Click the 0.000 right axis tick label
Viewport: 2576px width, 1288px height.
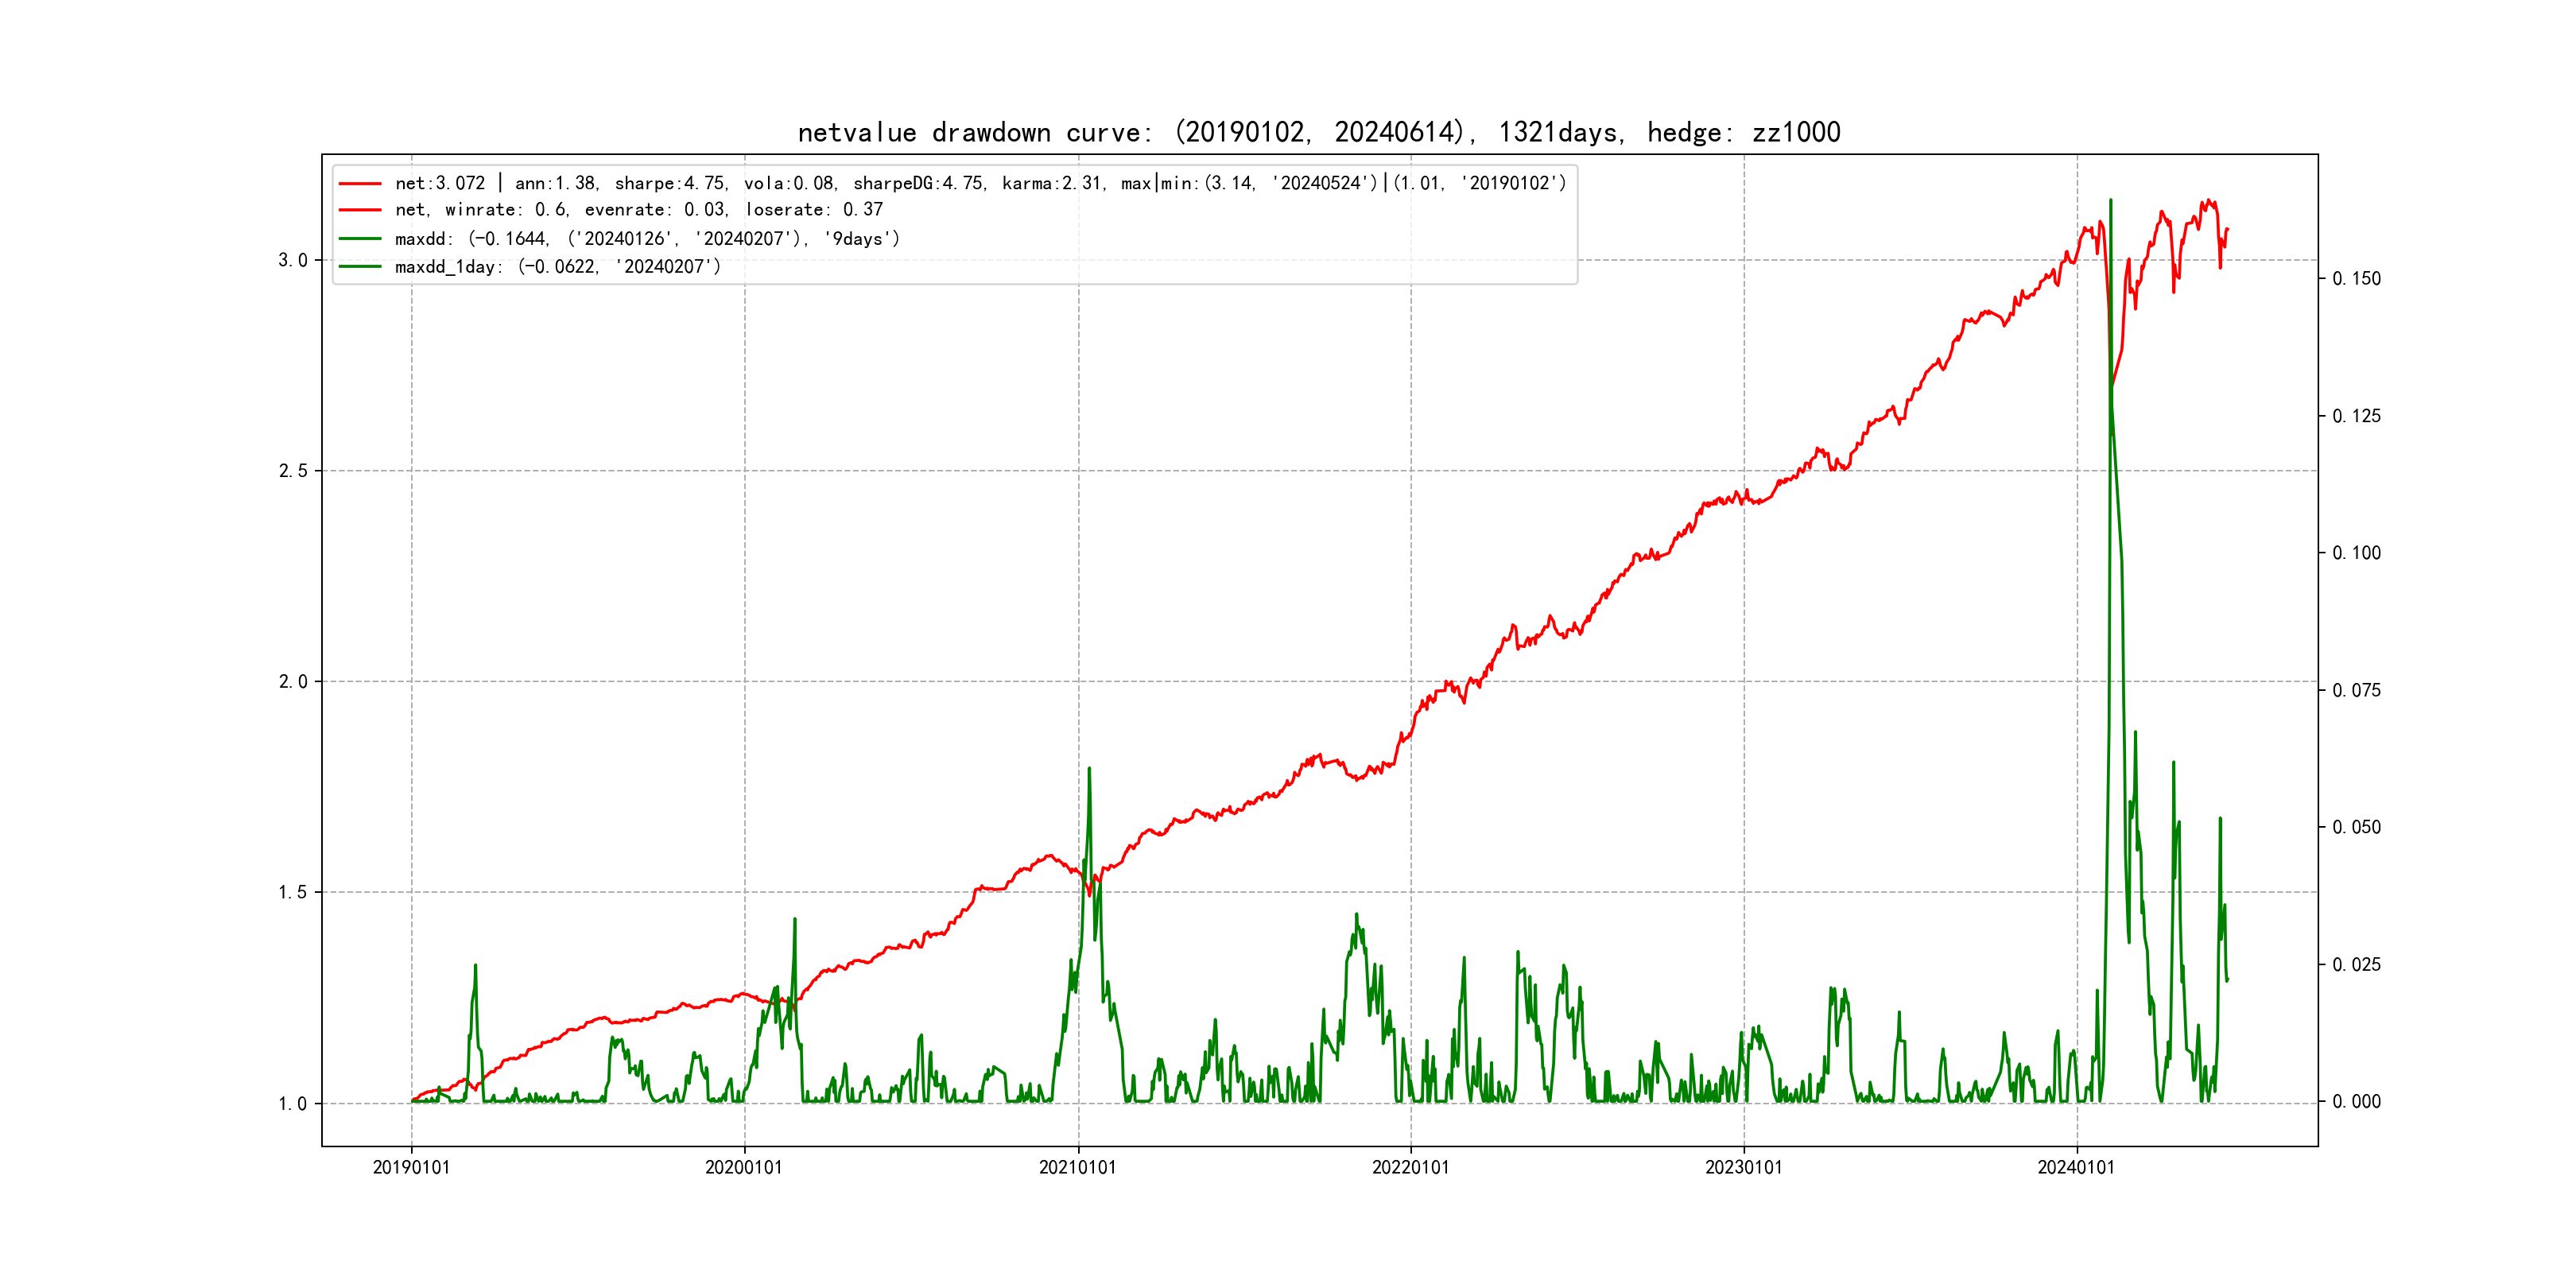coord(2356,1102)
